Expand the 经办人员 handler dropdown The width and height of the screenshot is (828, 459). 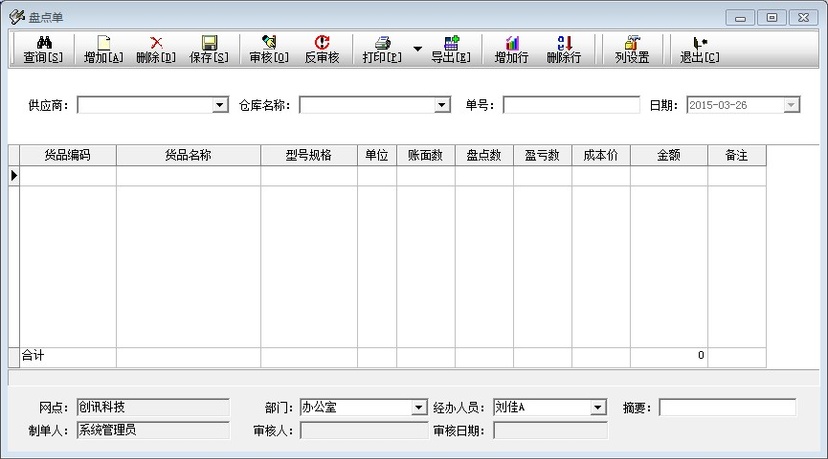598,408
